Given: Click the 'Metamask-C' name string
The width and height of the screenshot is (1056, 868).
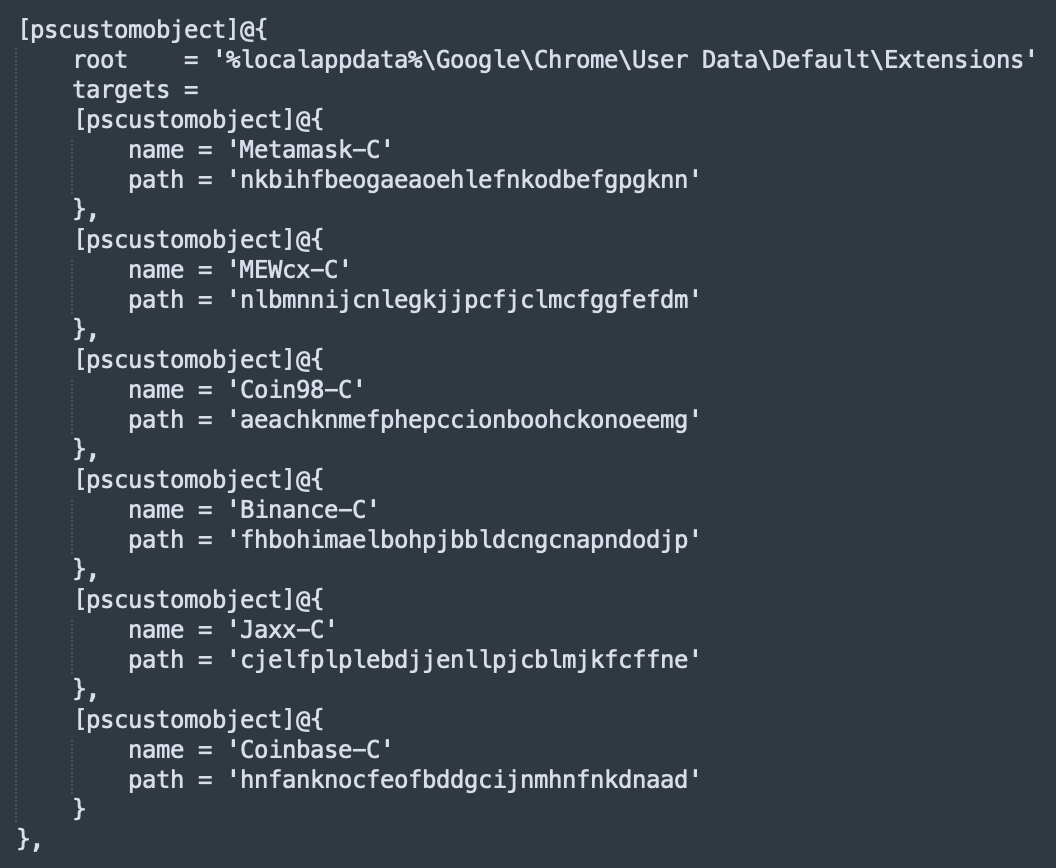Looking at the screenshot, I should point(310,149).
